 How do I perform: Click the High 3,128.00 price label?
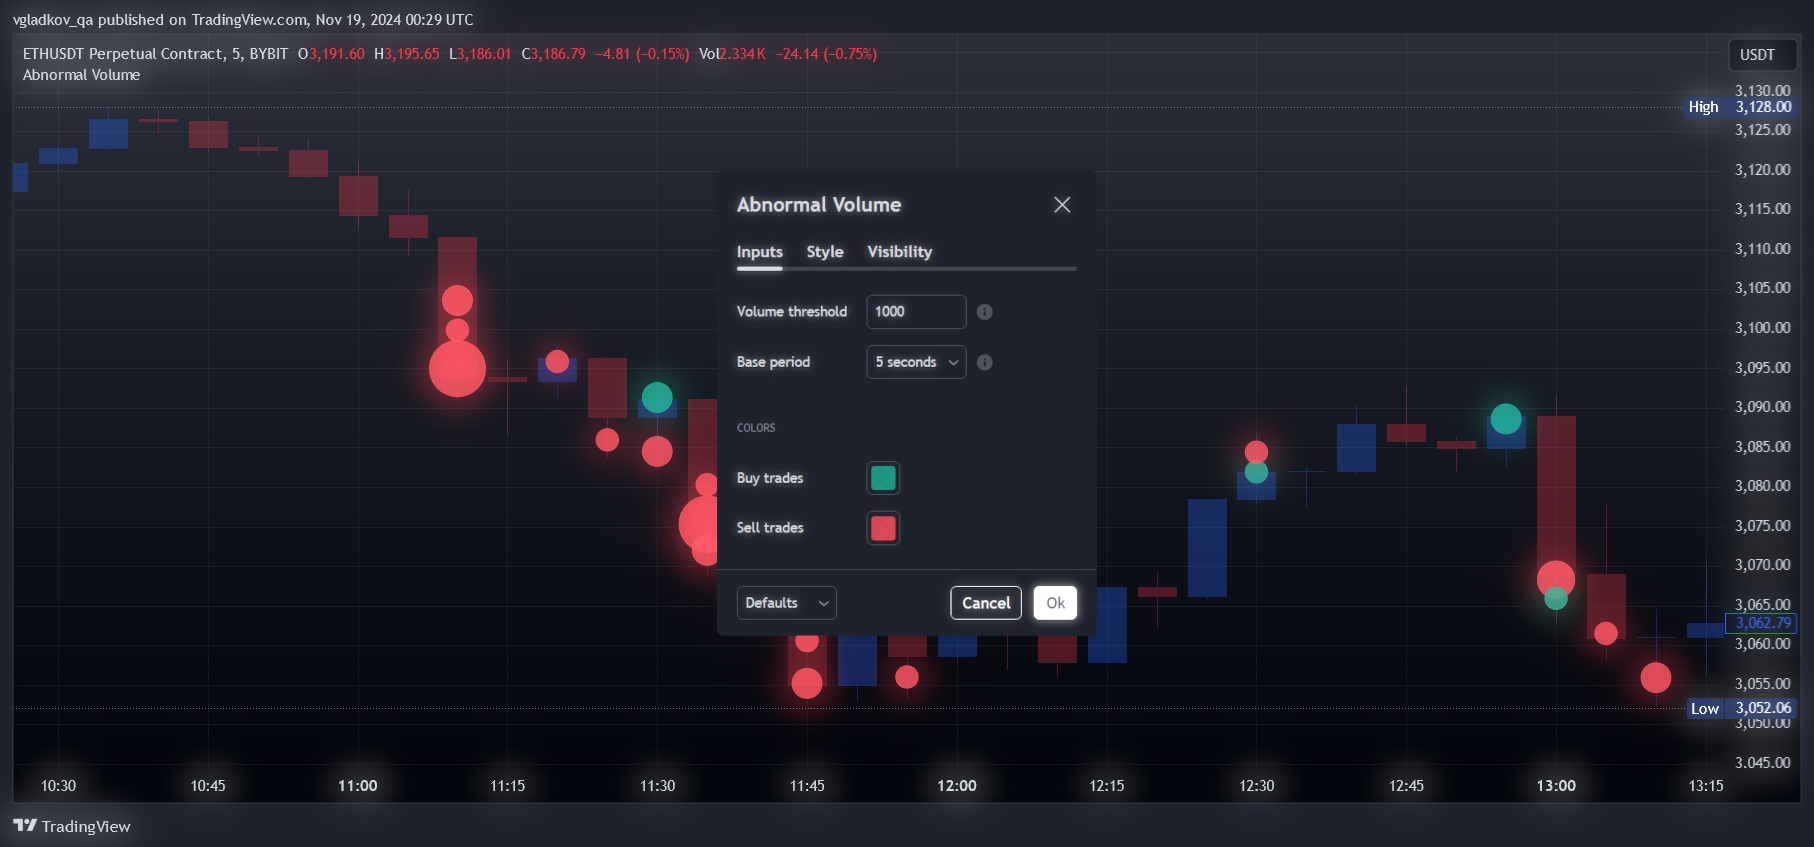(x=1740, y=107)
